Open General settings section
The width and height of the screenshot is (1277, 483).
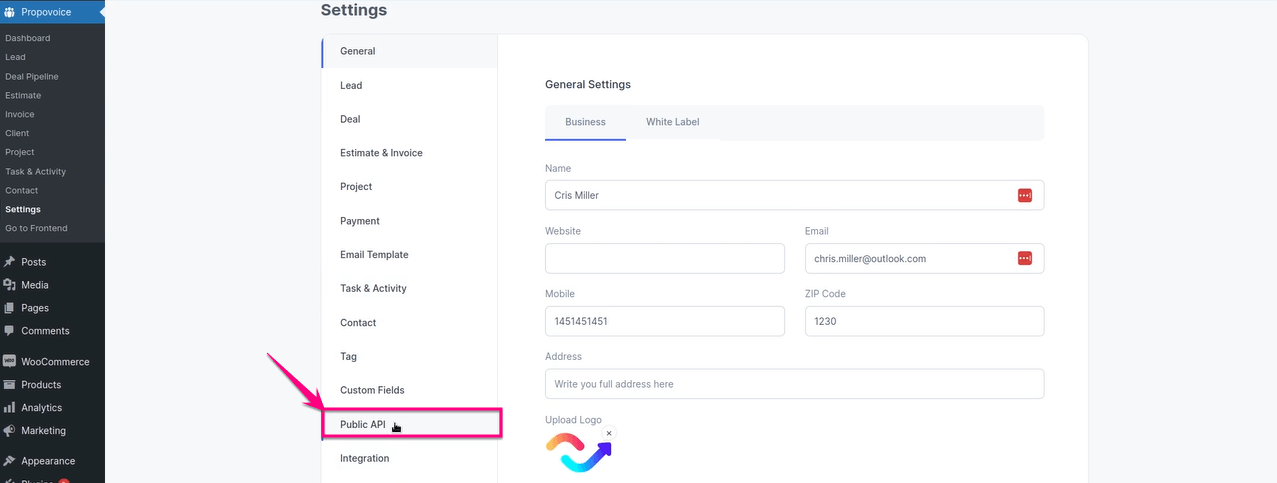[x=409, y=51]
